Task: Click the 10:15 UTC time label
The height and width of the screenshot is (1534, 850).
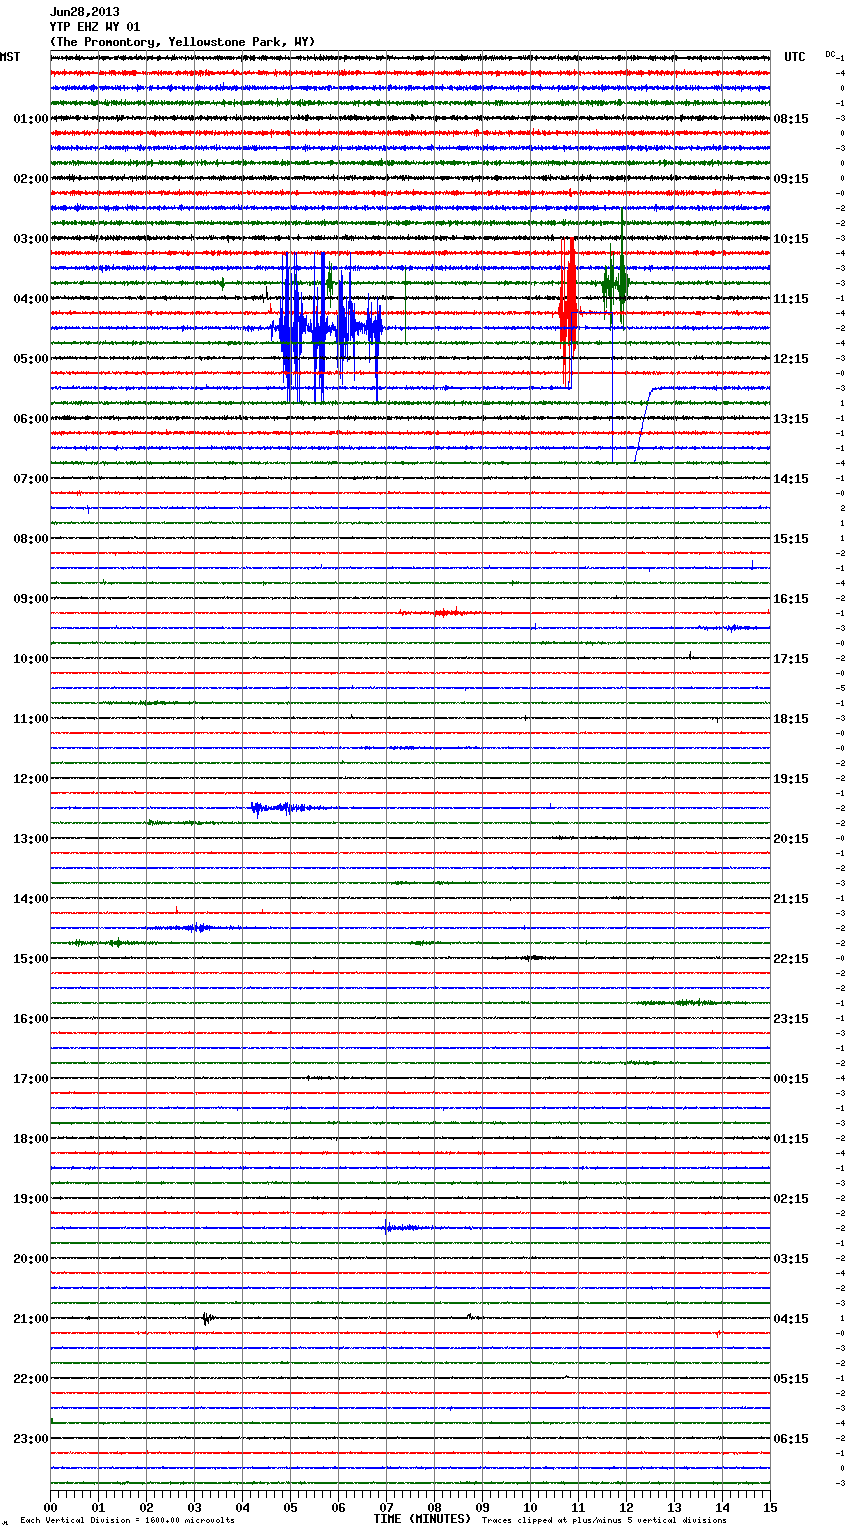Action: (x=791, y=239)
